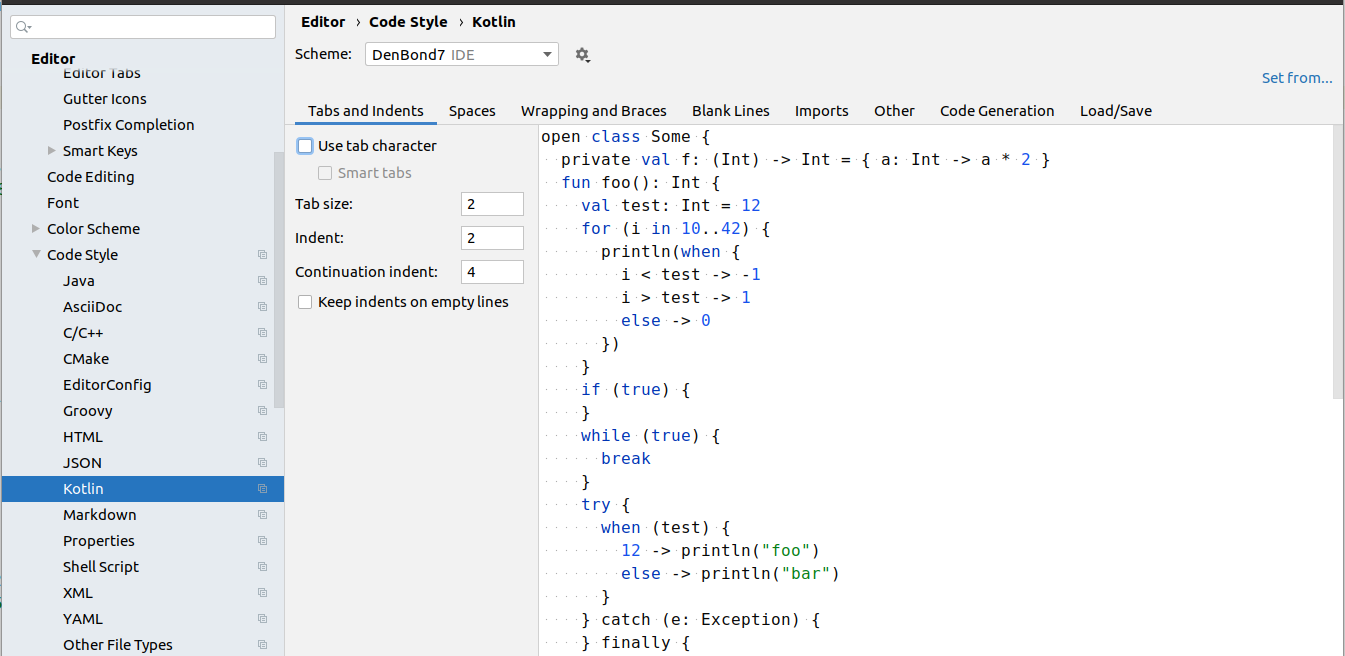The width and height of the screenshot is (1345, 656).
Task: Click the per-project icon beside Groovy
Action: (x=262, y=411)
